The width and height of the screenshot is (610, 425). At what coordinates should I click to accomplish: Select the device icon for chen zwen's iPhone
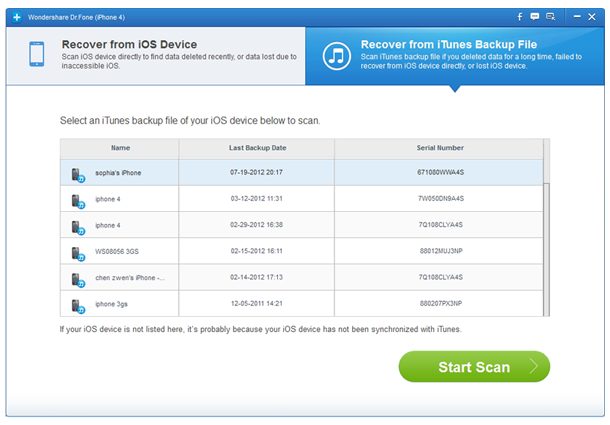pos(78,280)
